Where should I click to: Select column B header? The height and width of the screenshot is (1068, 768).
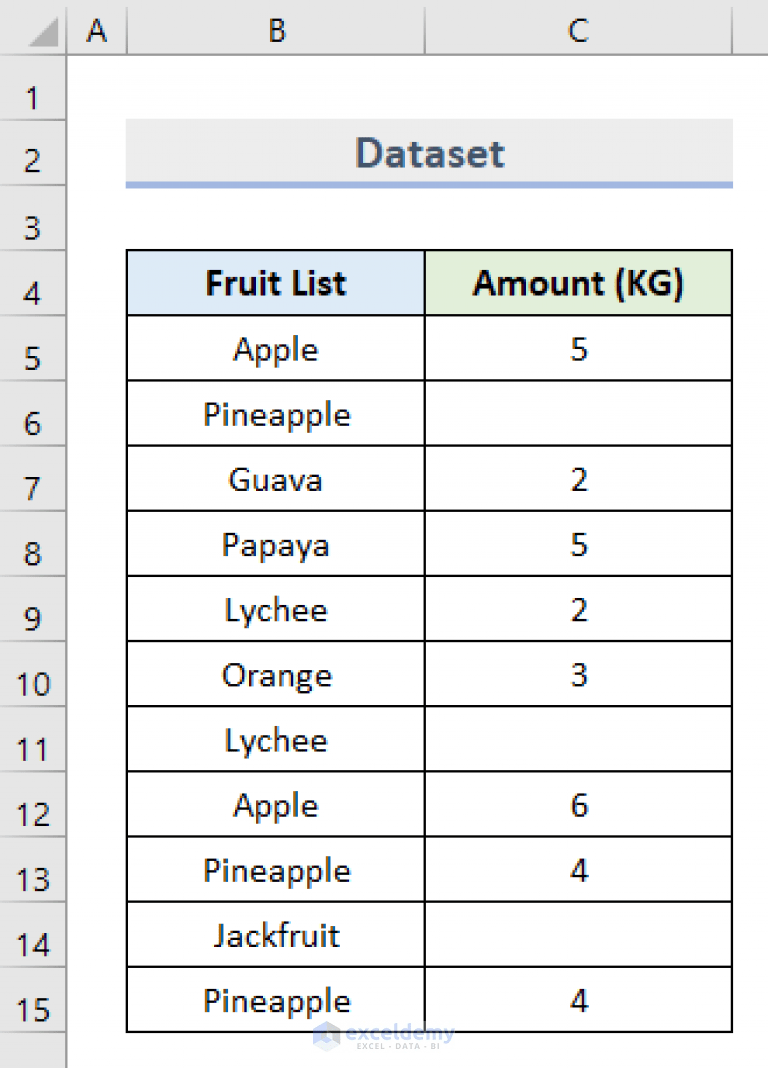(x=275, y=30)
